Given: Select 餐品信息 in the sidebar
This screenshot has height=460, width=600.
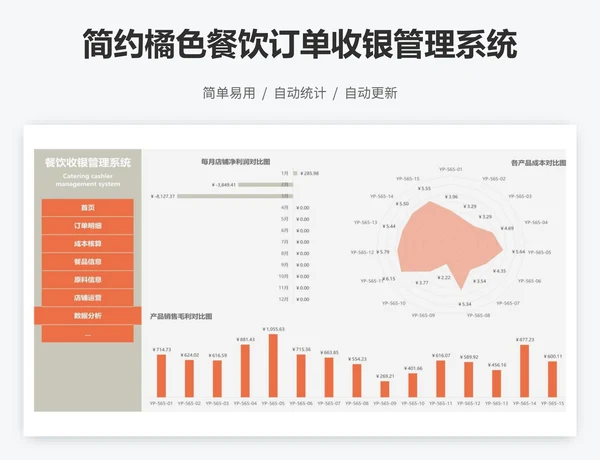Looking at the screenshot, I should [x=88, y=261].
